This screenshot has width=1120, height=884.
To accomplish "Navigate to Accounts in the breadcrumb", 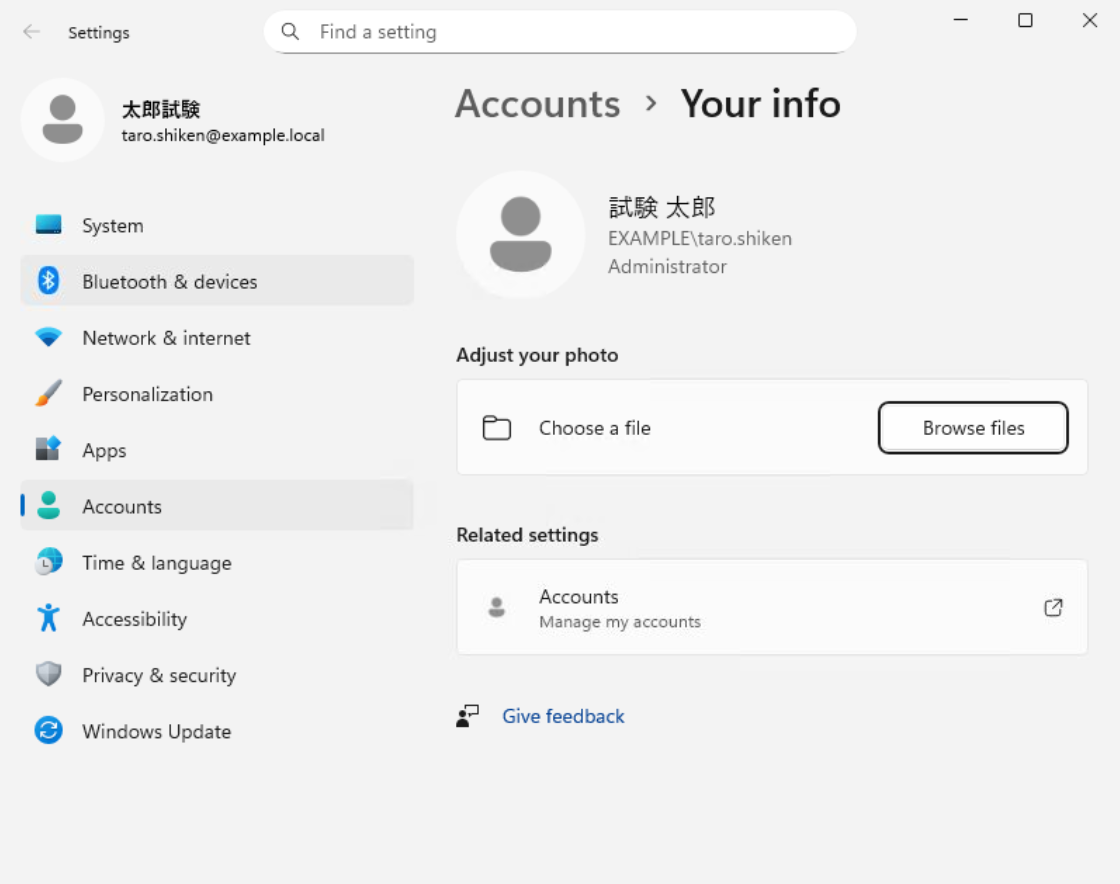I will coord(537,104).
